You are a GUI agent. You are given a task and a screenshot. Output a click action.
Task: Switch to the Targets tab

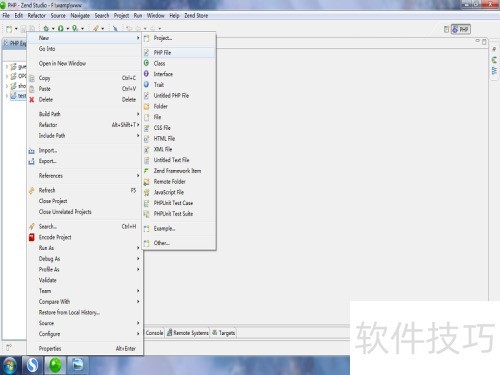(x=224, y=333)
